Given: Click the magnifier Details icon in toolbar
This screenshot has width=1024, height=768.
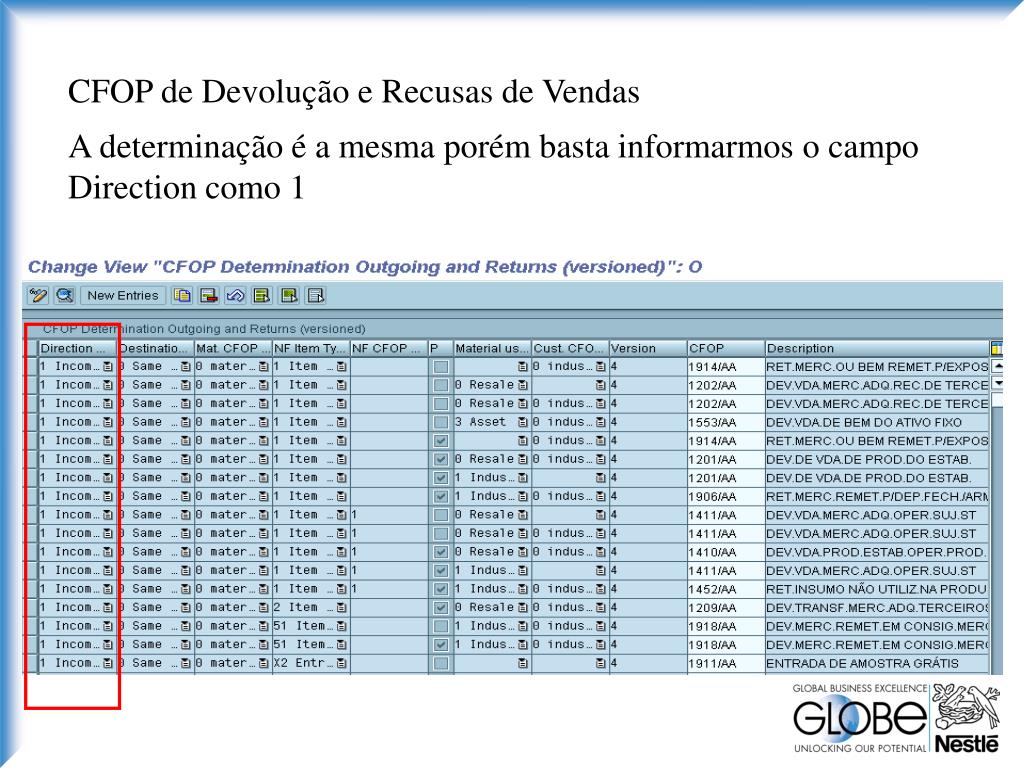Looking at the screenshot, I should (65, 296).
